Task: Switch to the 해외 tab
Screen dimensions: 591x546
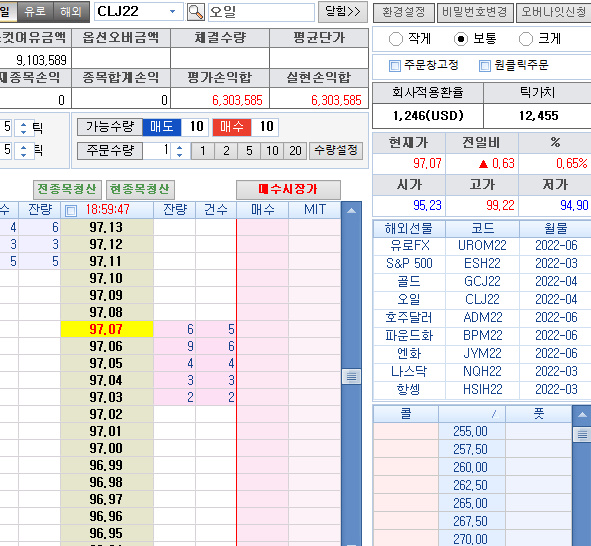Action: tap(70, 12)
